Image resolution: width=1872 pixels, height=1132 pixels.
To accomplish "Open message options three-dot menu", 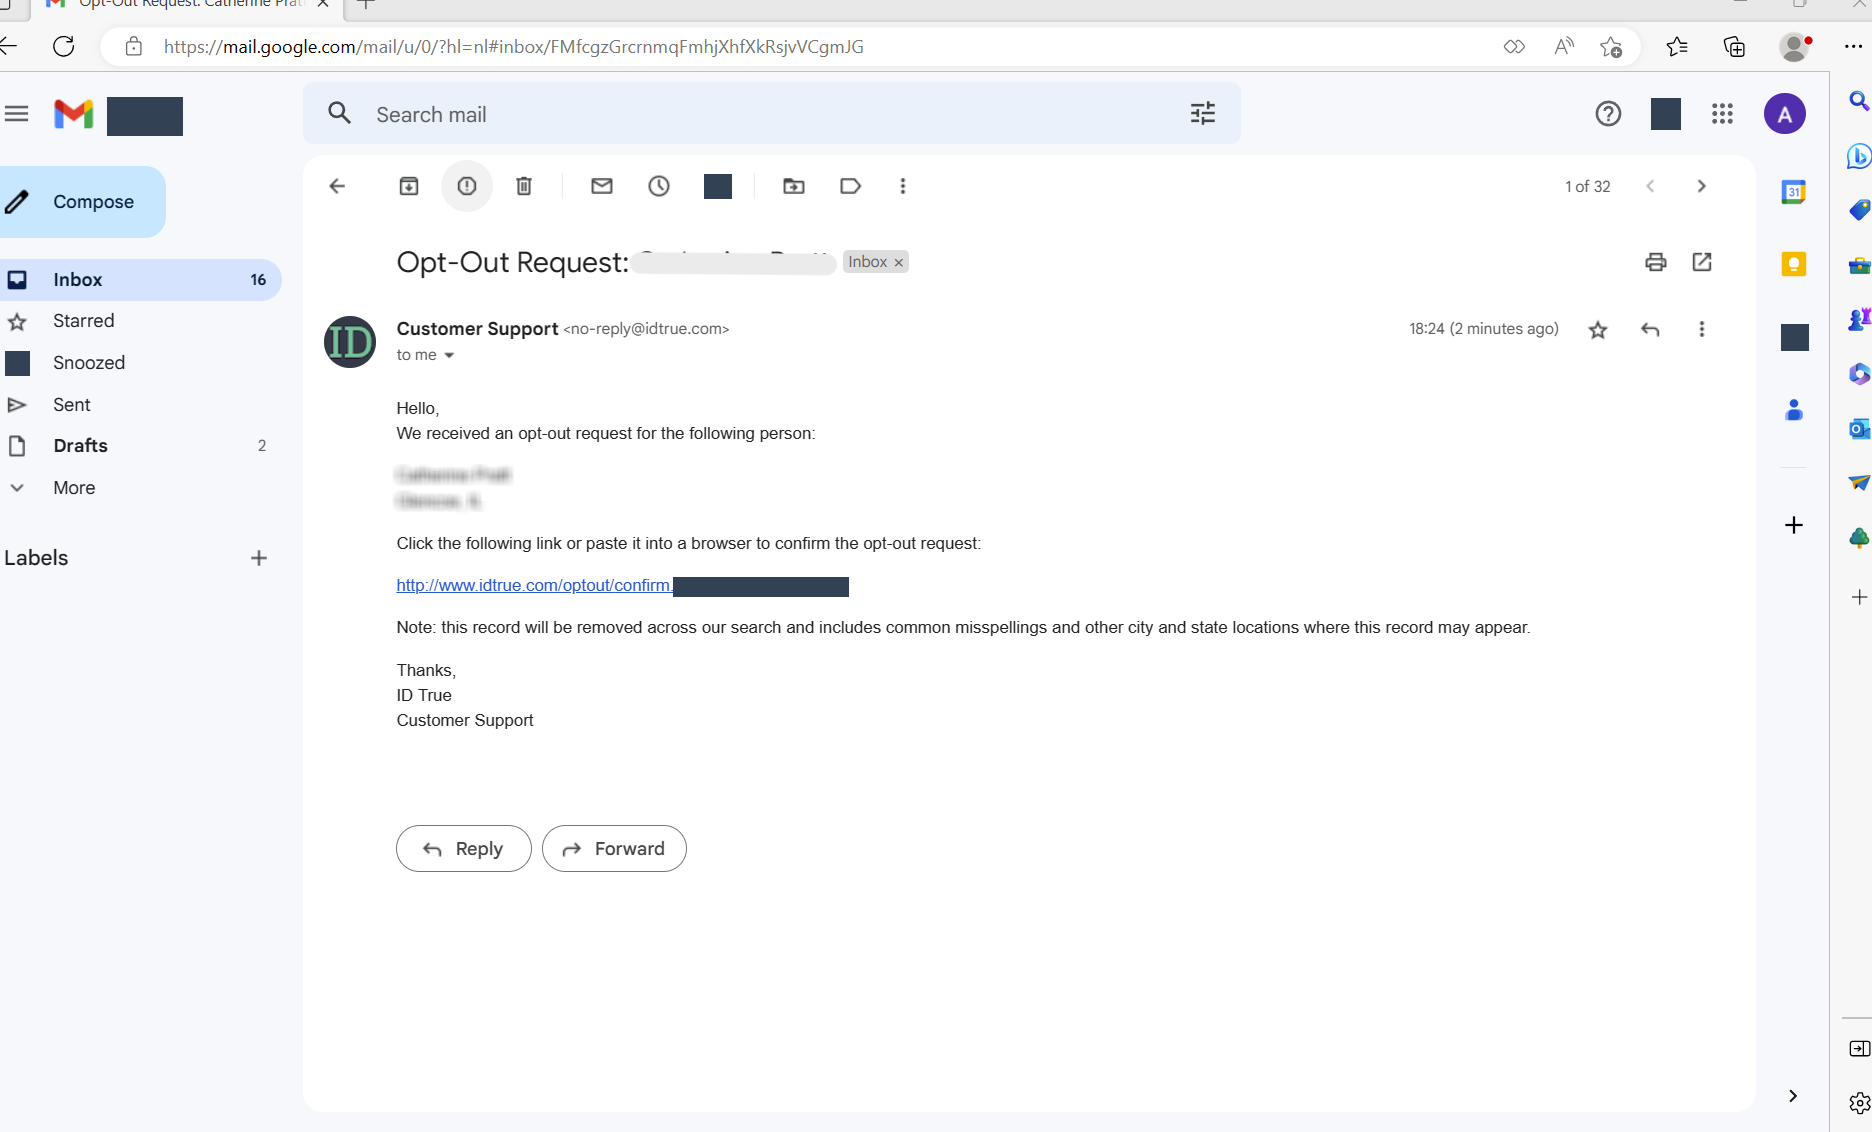I will pos(1702,330).
